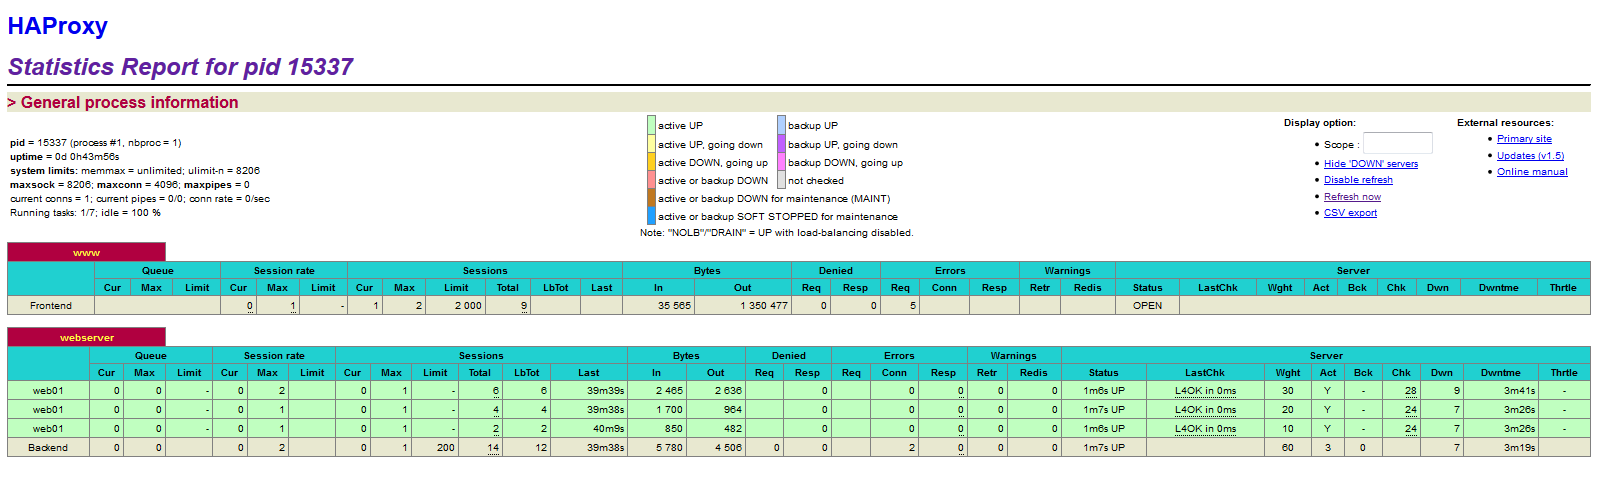Click the green 'active UP' legend swatch
The height and width of the screenshot is (483, 1598).
click(652, 125)
